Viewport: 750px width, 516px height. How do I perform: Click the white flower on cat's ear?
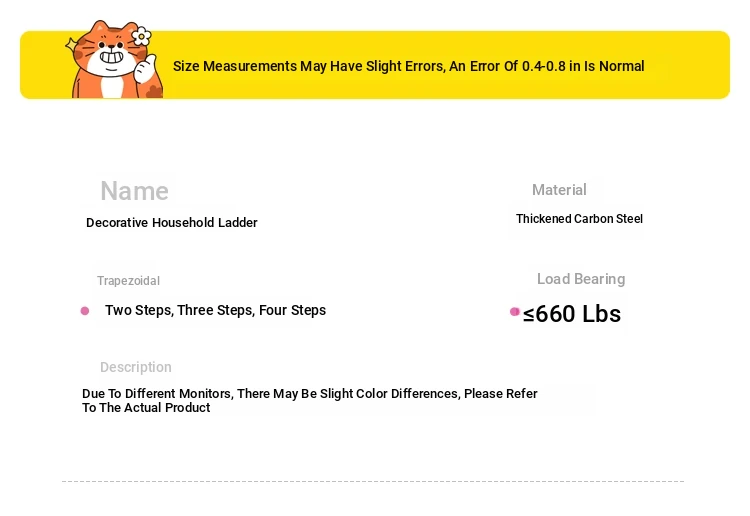[x=141, y=36]
